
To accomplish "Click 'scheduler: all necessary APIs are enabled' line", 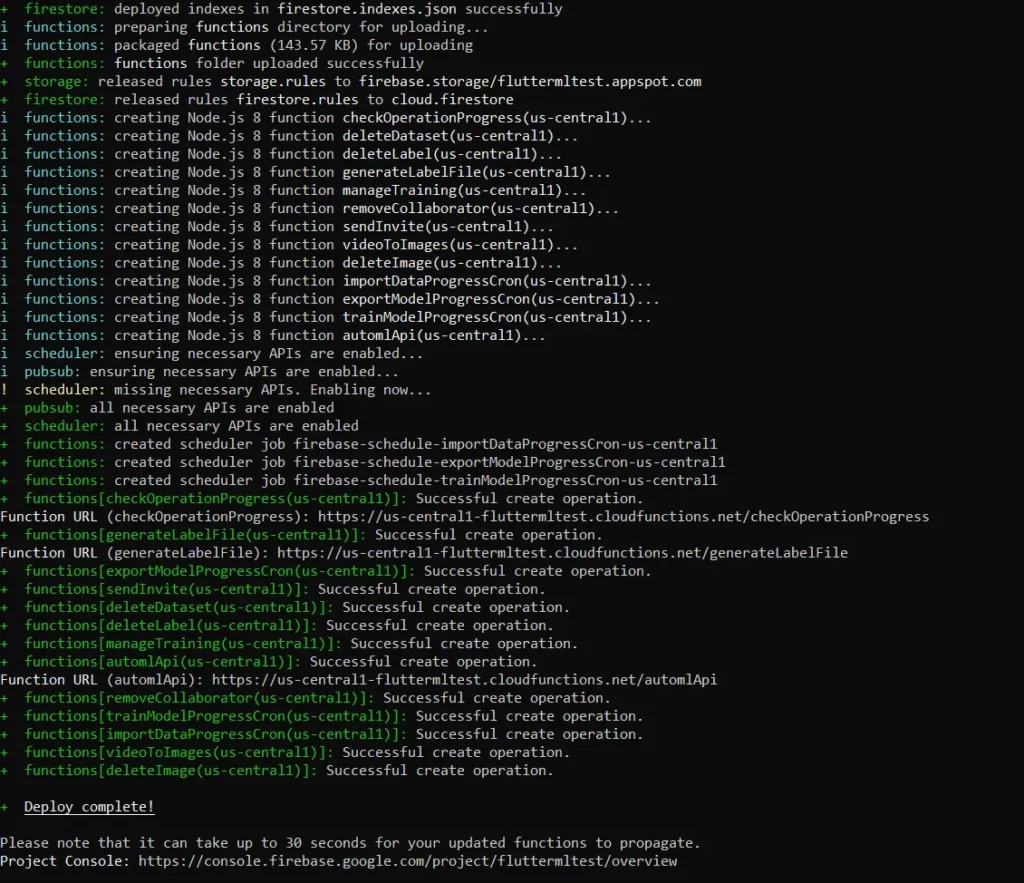I will (x=180, y=426).
